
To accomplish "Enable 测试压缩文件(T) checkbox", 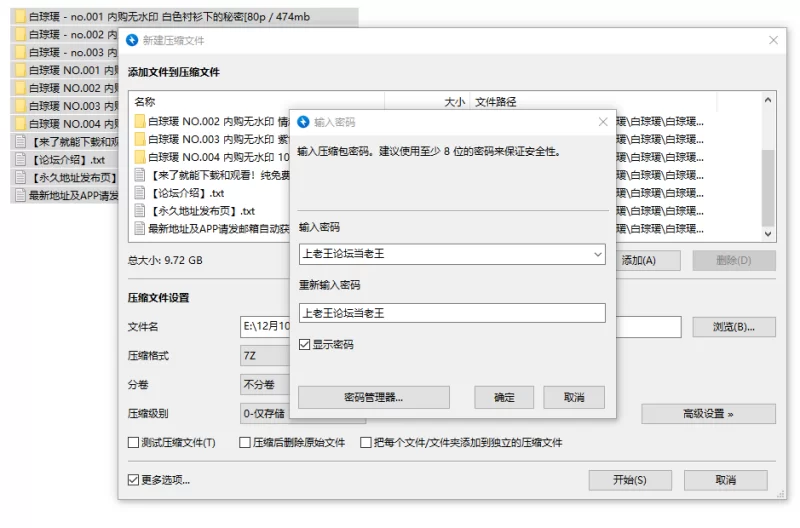I will pos(133,442).
